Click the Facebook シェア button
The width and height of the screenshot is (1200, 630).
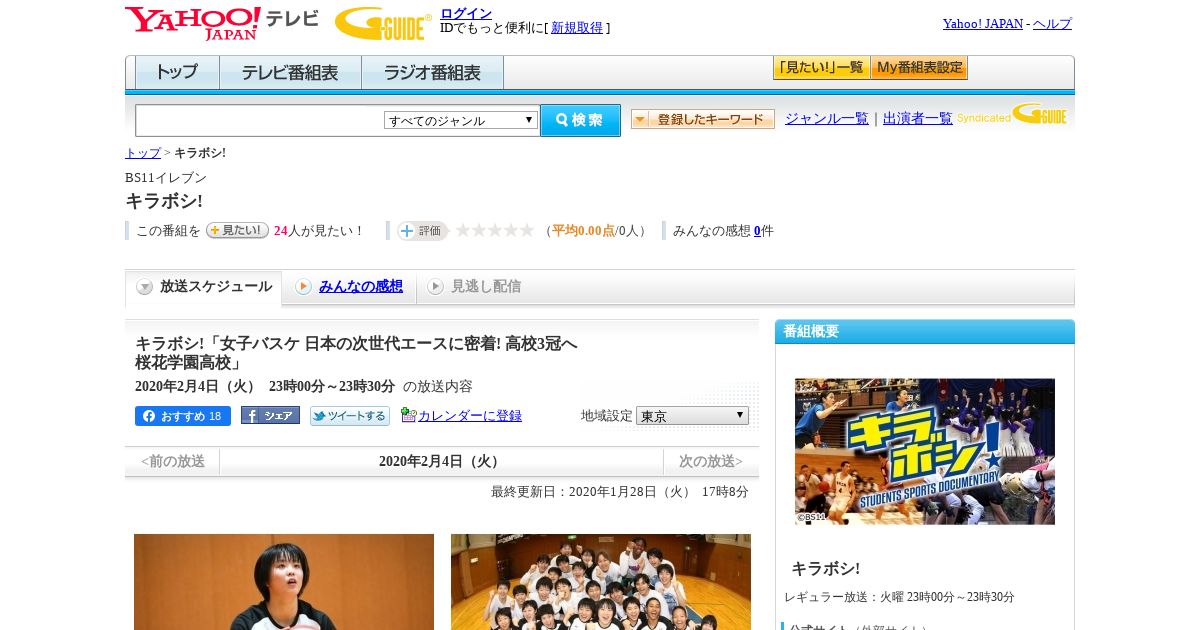(x=270, y=415)
